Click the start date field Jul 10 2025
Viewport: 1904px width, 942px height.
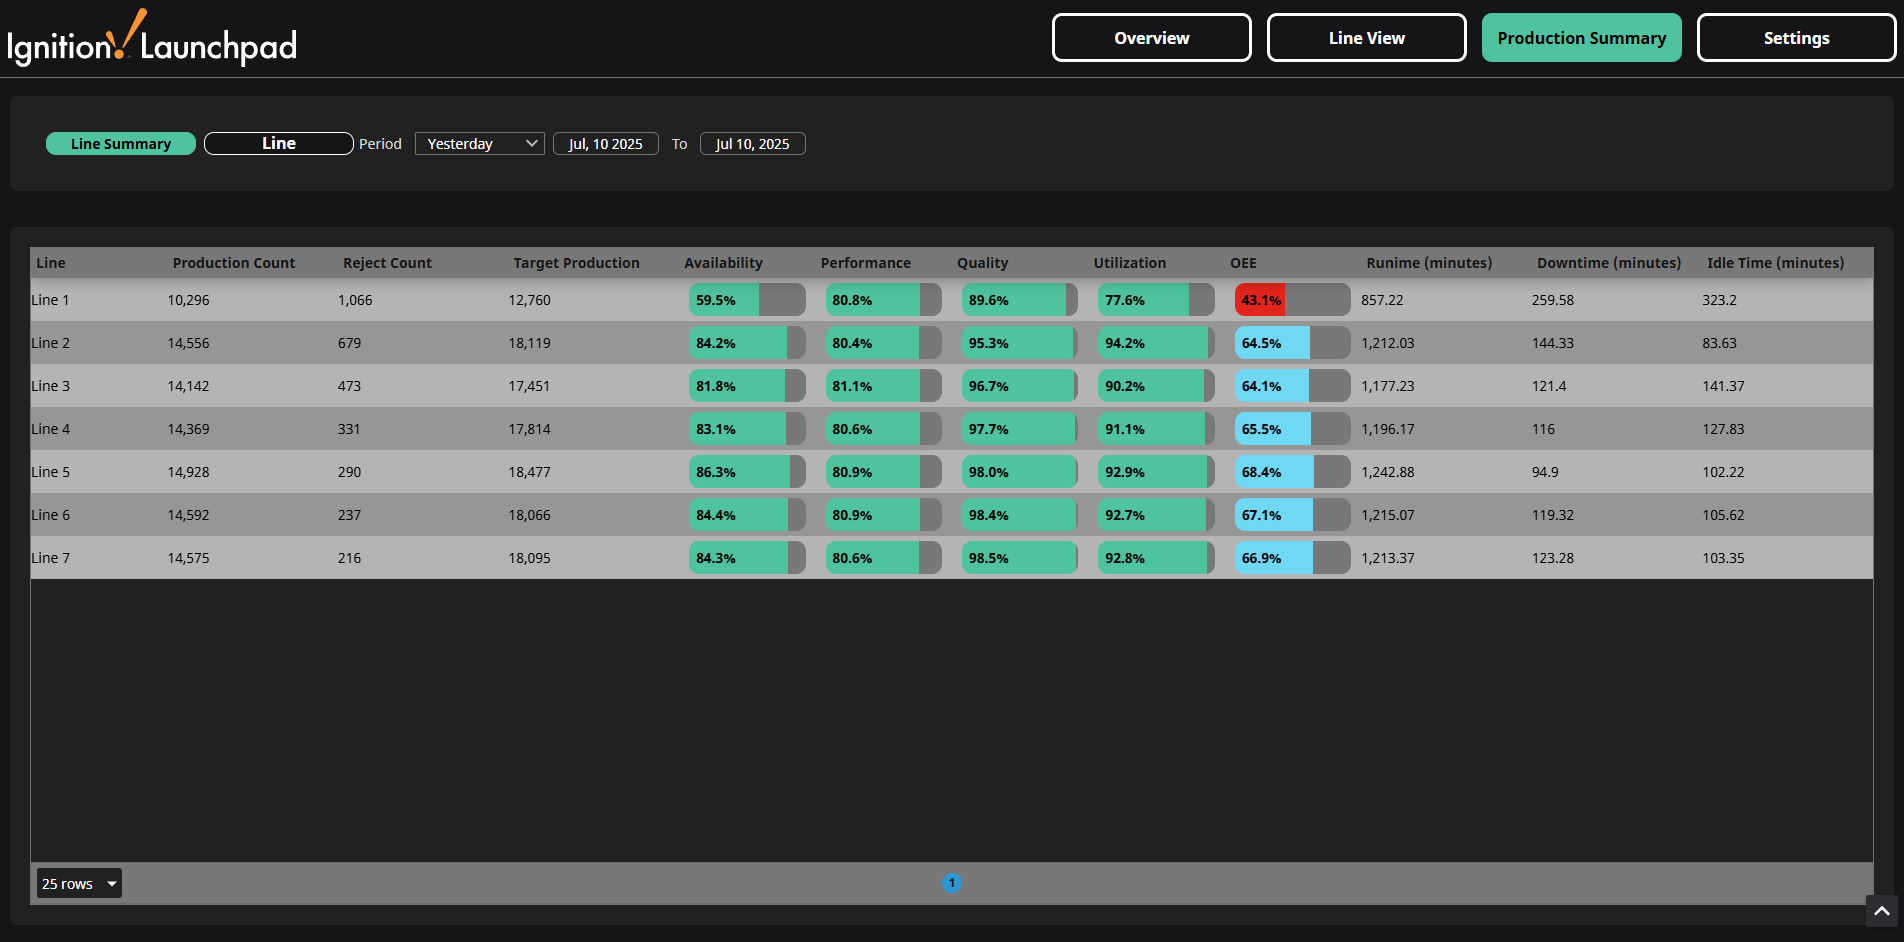pos(605,144)
